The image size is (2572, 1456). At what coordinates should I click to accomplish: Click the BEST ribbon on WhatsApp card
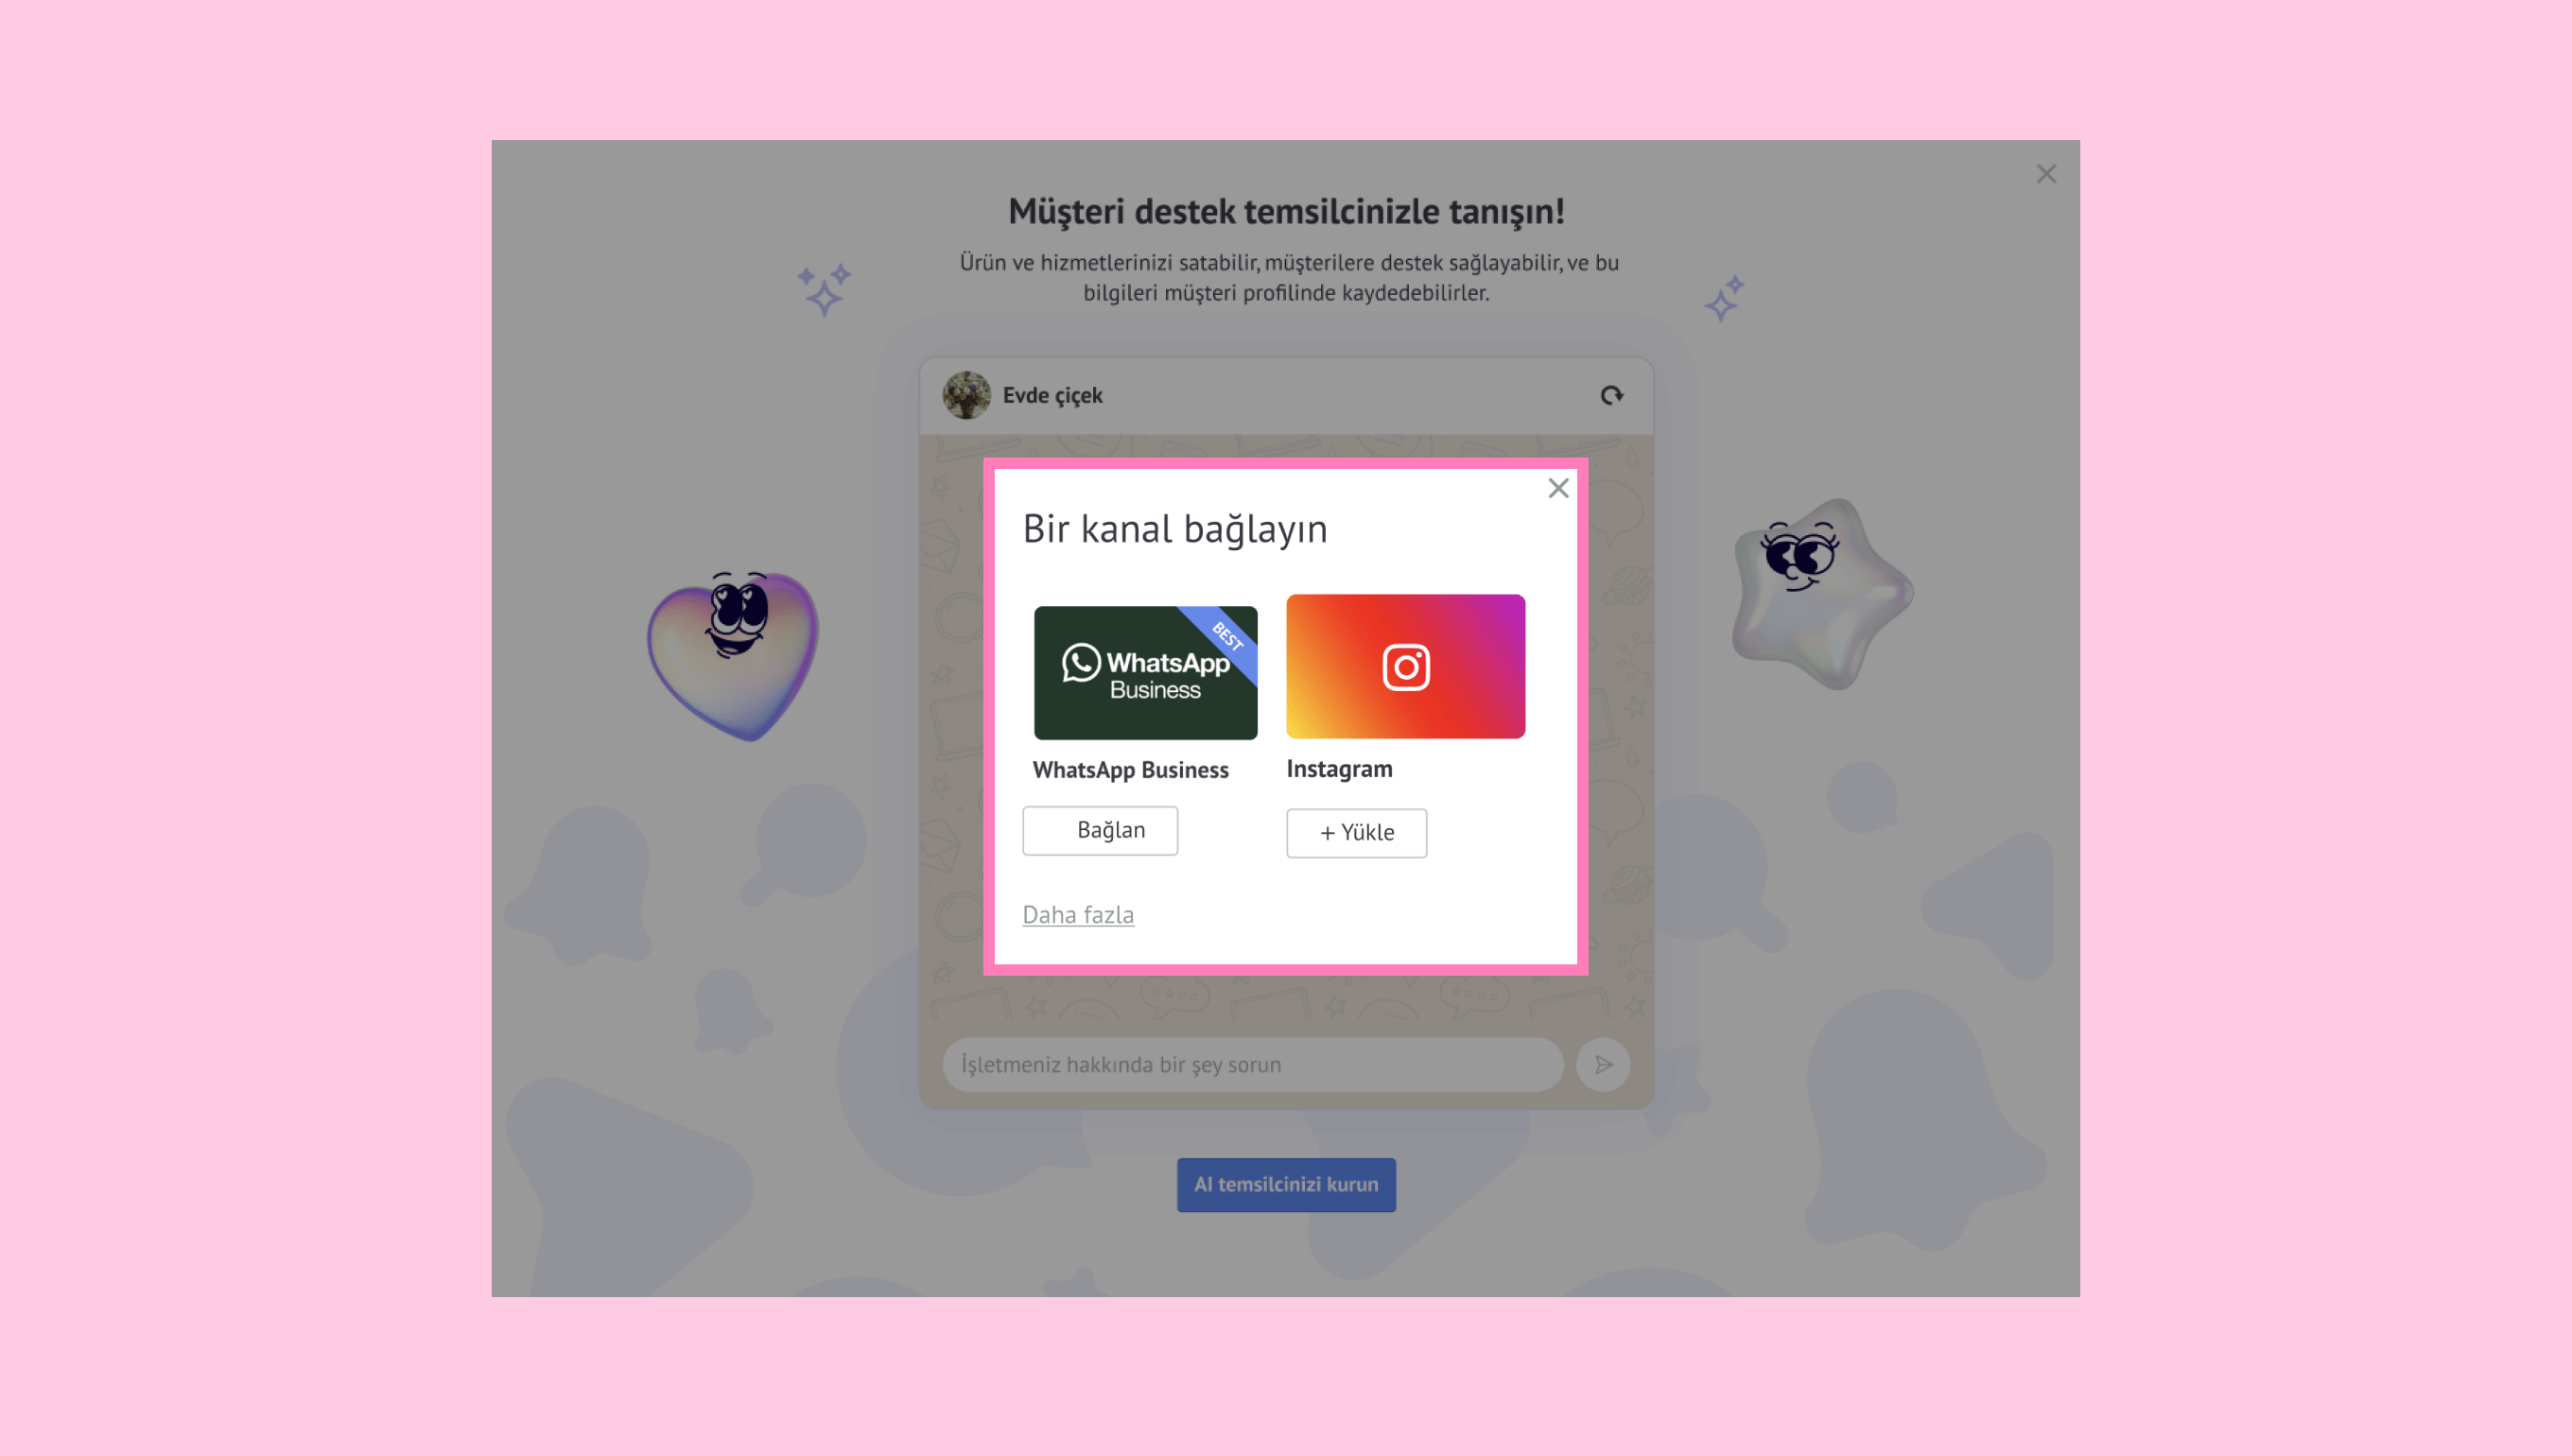click(x=1226, y=637)
